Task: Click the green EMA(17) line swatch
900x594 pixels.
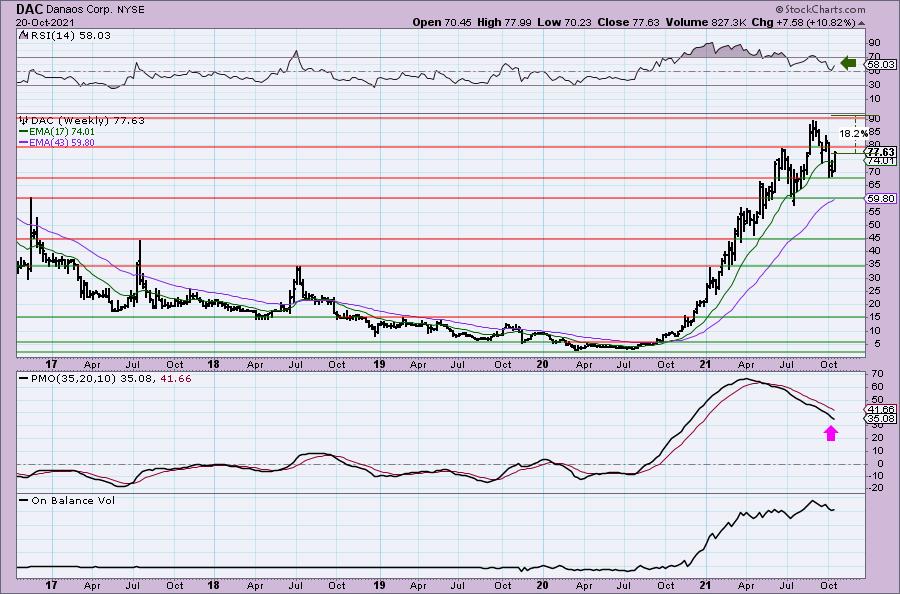Action: [24, 131]
